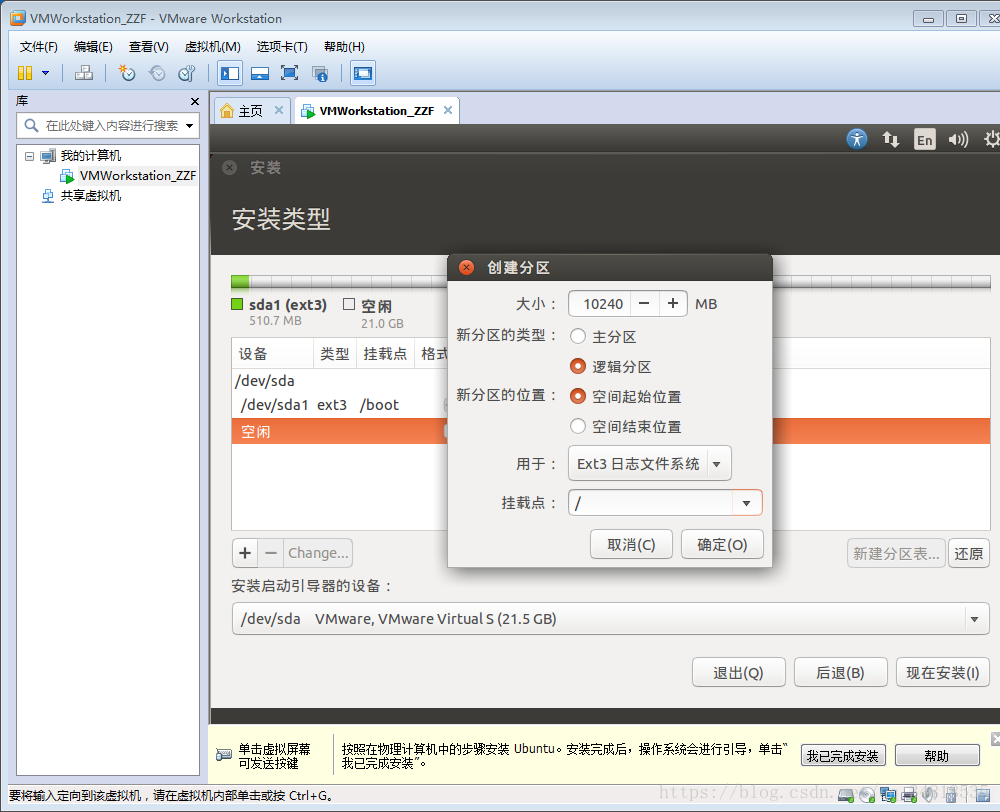Select the 空间结束位置 radio button
Viewport: 1000px width, 812px height.
(x=578, y=426)
